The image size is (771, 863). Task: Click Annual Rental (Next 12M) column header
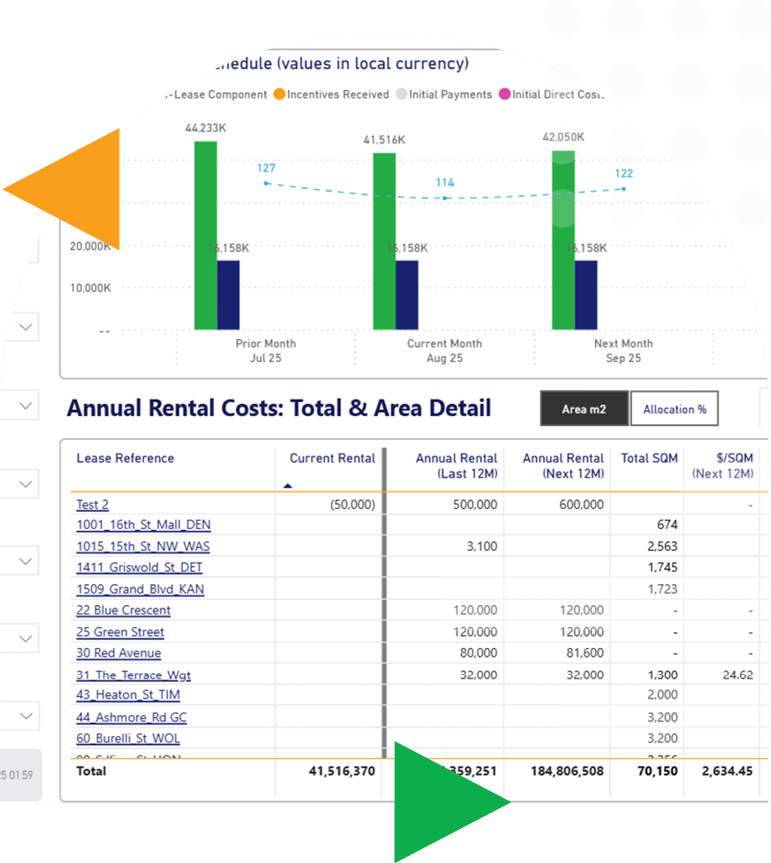tap(563, 465)
